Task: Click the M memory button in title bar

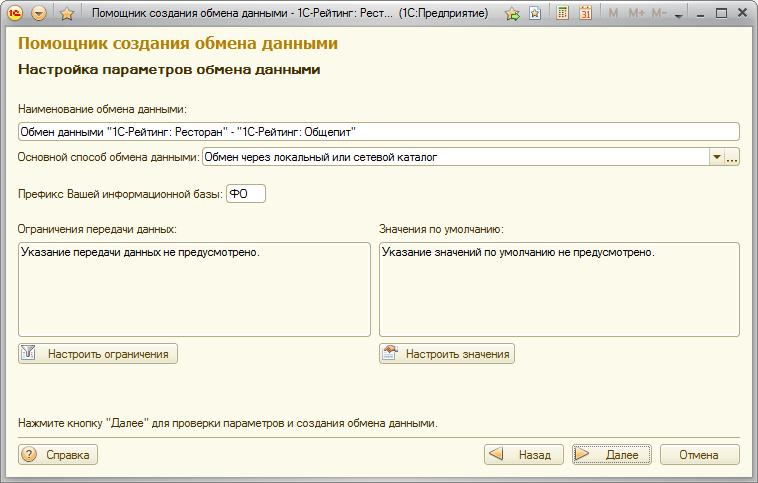Action: pyautogui.click(x=613, y=14)
